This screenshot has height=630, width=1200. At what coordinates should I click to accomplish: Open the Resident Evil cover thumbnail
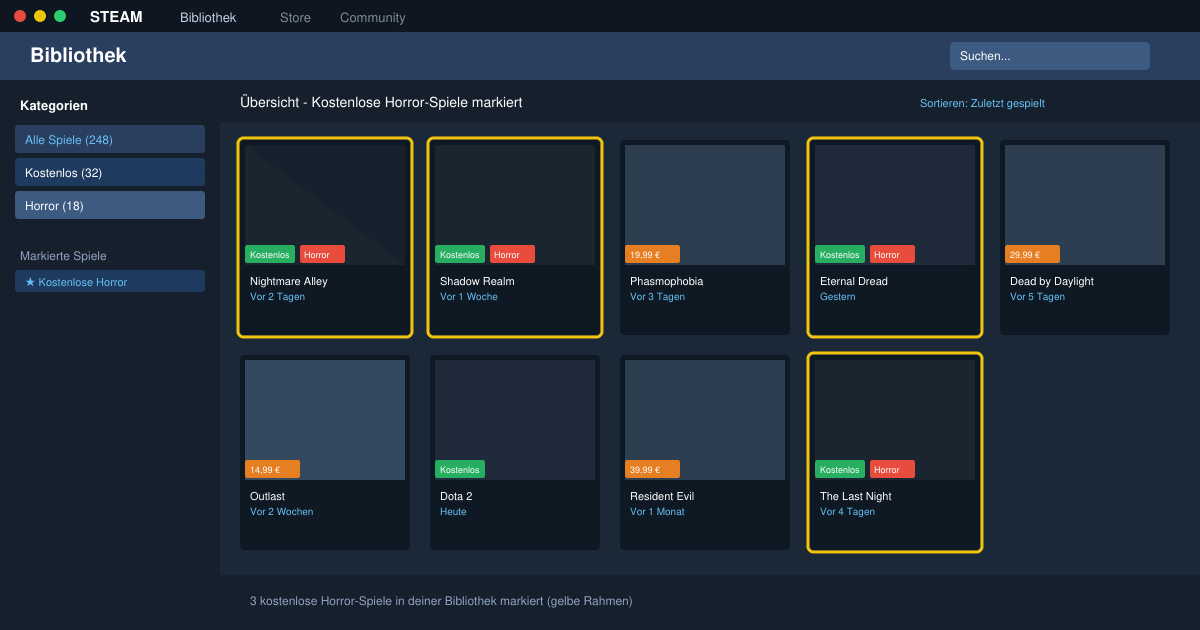pyautogui.click(x=705, y=420)
